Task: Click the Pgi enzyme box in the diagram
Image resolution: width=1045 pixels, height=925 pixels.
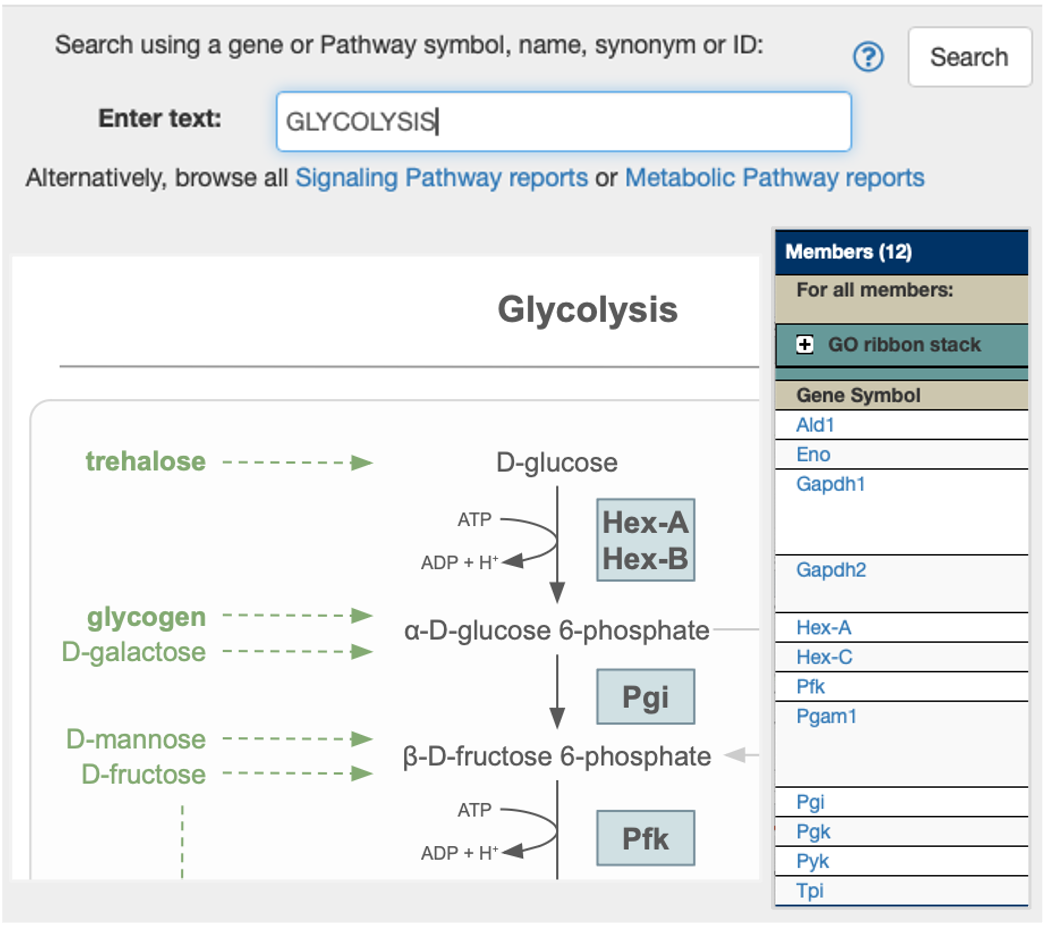Action: coord(645,697)
